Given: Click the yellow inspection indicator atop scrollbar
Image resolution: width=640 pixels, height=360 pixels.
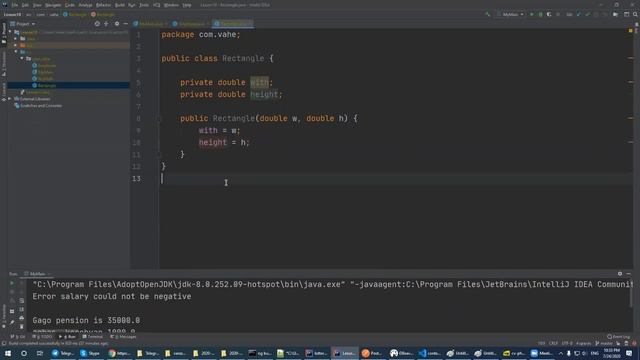Looking at the screenshot, I should click(x=631, y=31).
